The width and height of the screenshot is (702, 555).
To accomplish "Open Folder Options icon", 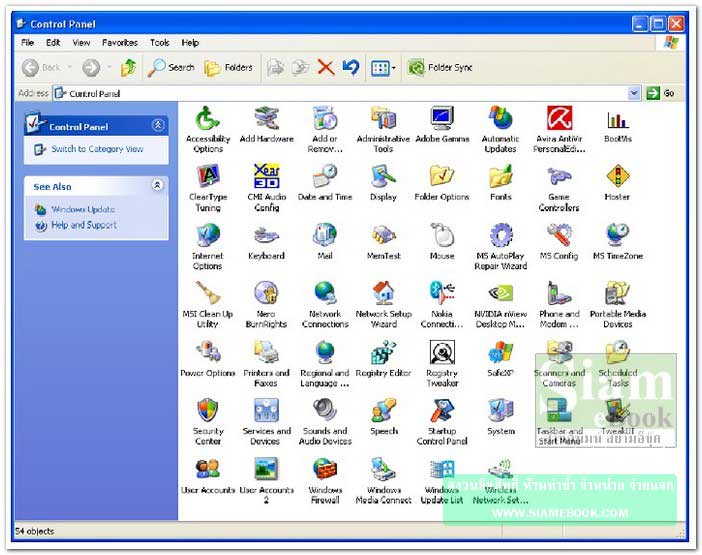I will click(442, 176).
